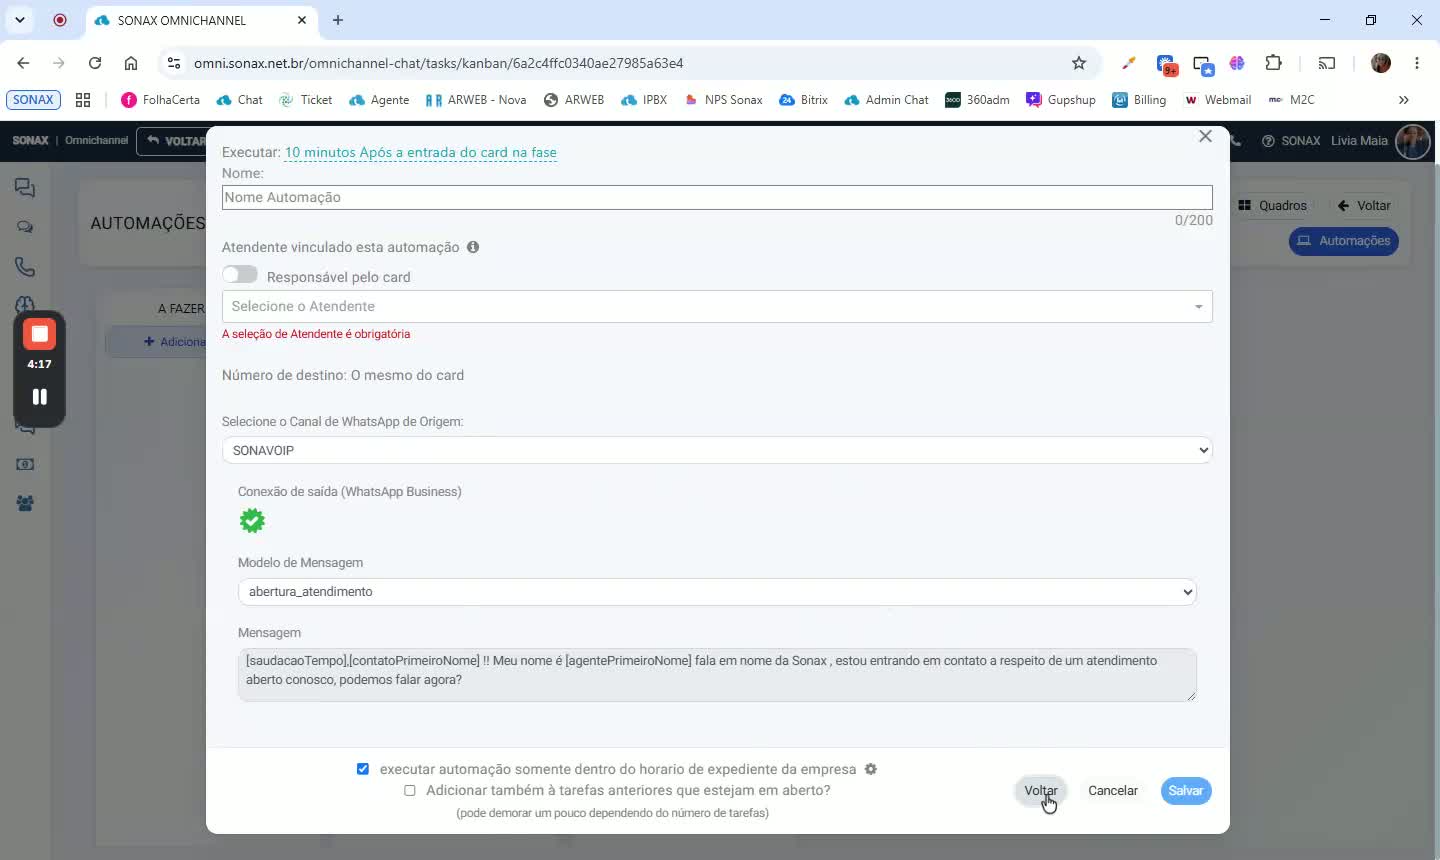The image size is (1440, 860).
Task: Click the Mensagem text area
Action: (x=717, y=675)
